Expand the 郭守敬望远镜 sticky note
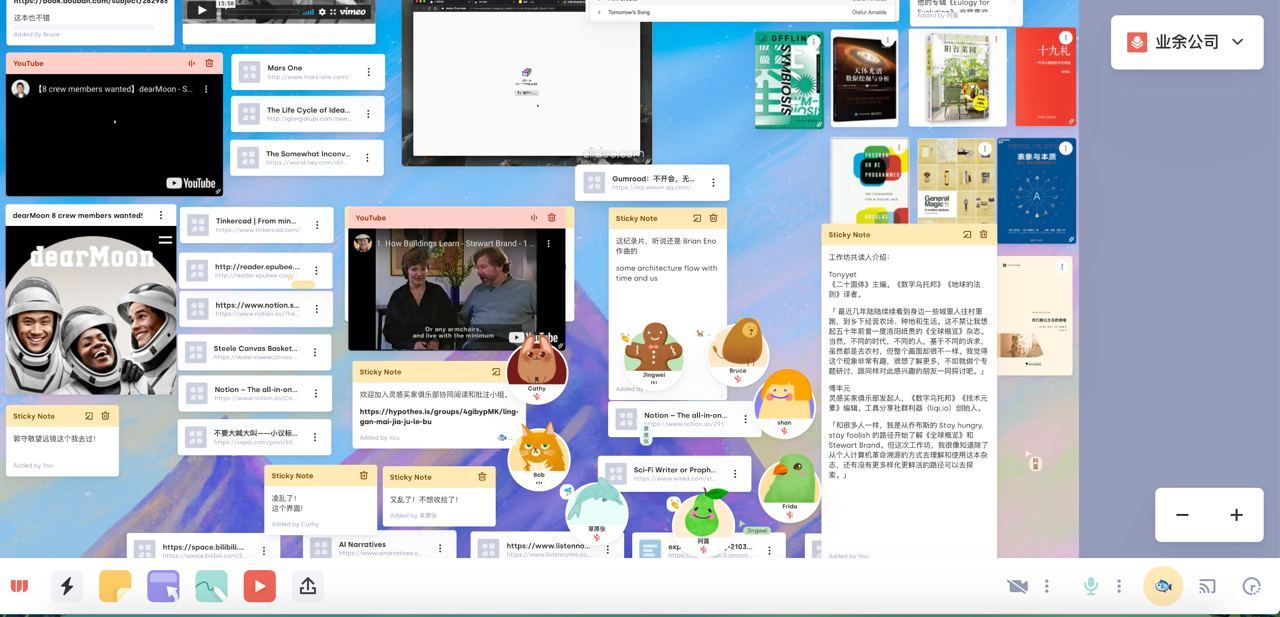Screen dimensions: 1280x617 coord(89,416)
